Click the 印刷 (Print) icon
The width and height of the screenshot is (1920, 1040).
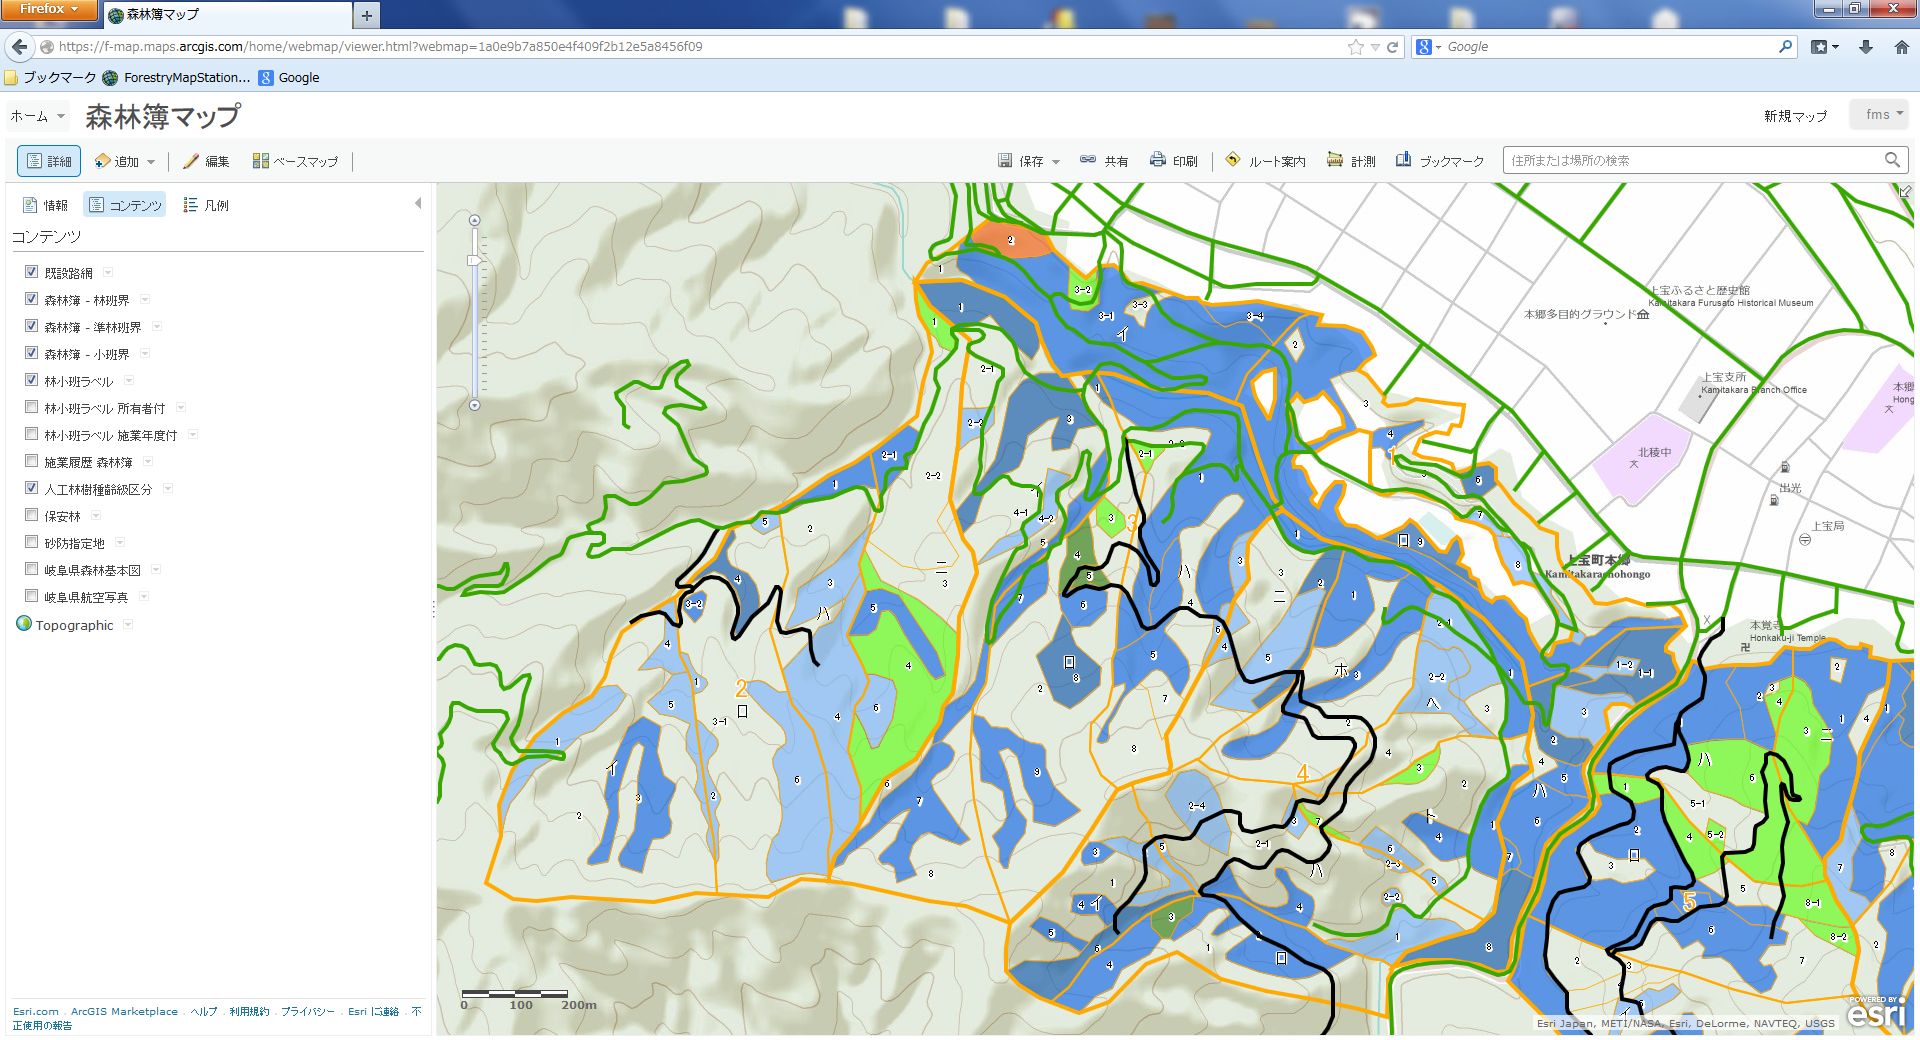point(1174,160)
